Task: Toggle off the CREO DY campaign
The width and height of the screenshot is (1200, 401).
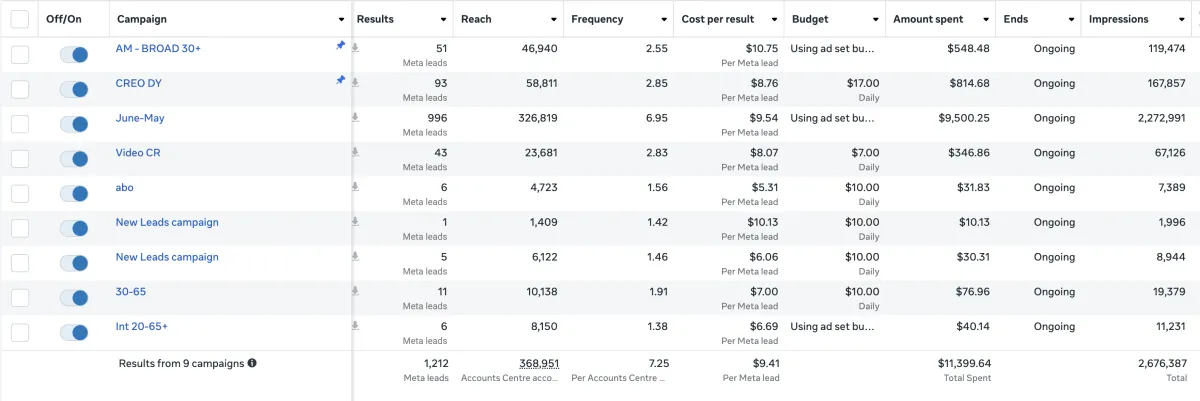Action: pos(74,89)
